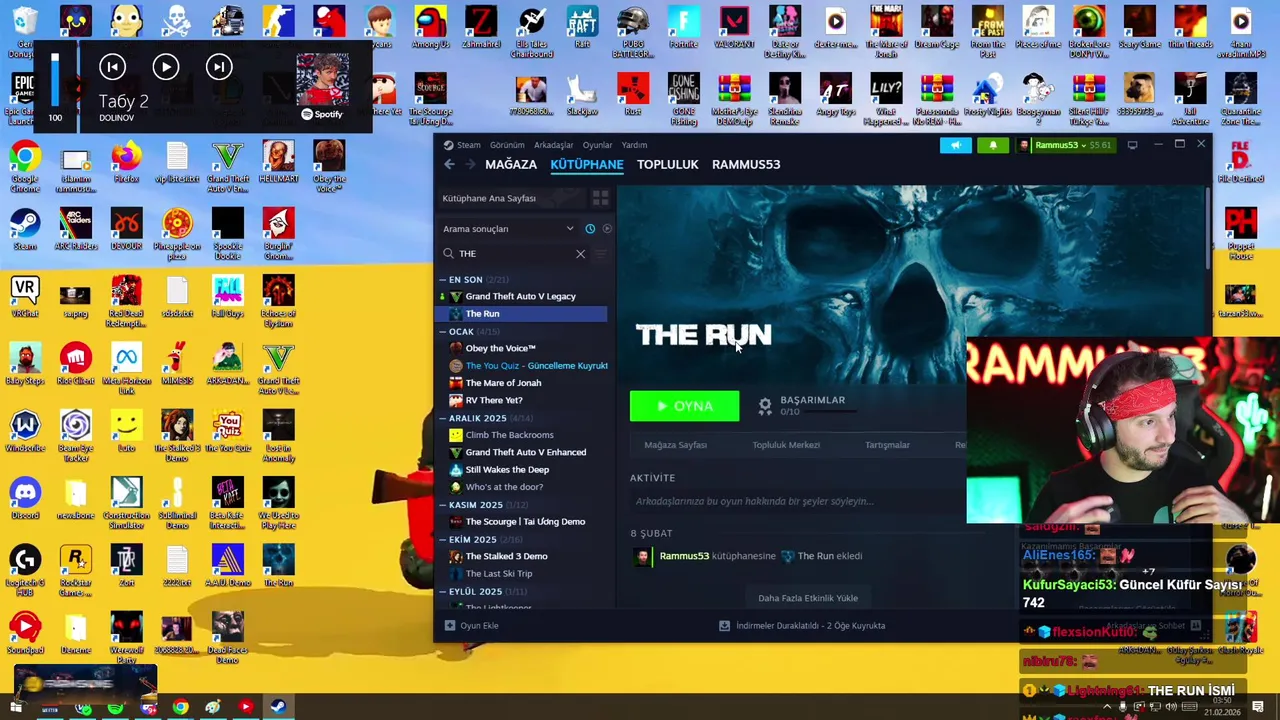The width and height of the screenshot is (1280, 720).
Task: Open the VALORANT desktop shortcut
Action: (734, 27)
